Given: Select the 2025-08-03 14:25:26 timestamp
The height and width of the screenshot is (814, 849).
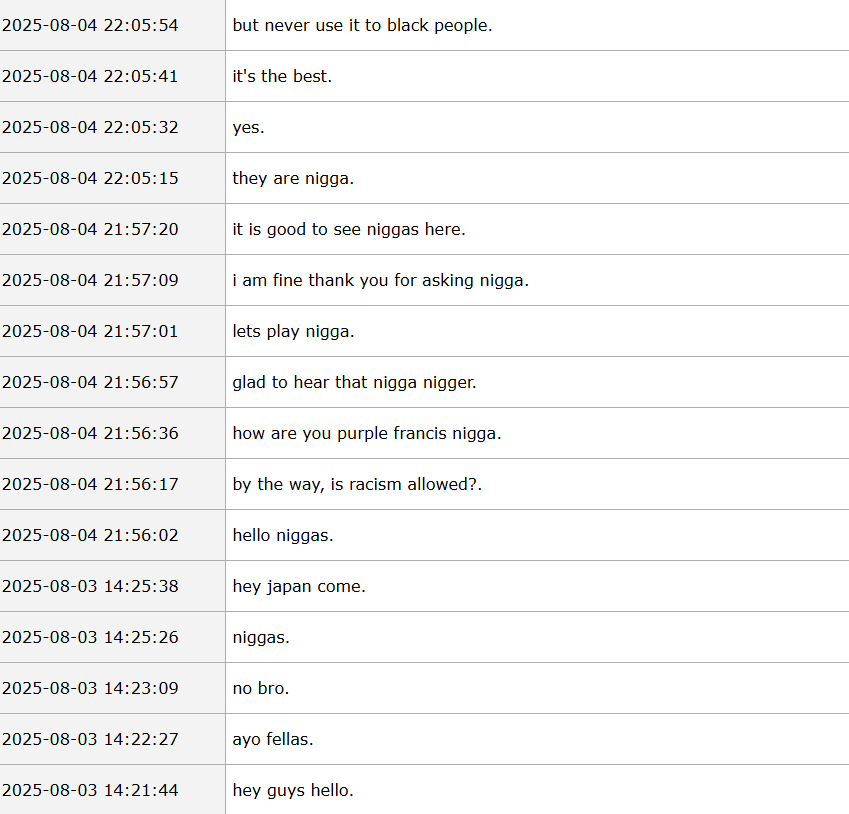Looking at the screenshot, I should tap(90, 637).
